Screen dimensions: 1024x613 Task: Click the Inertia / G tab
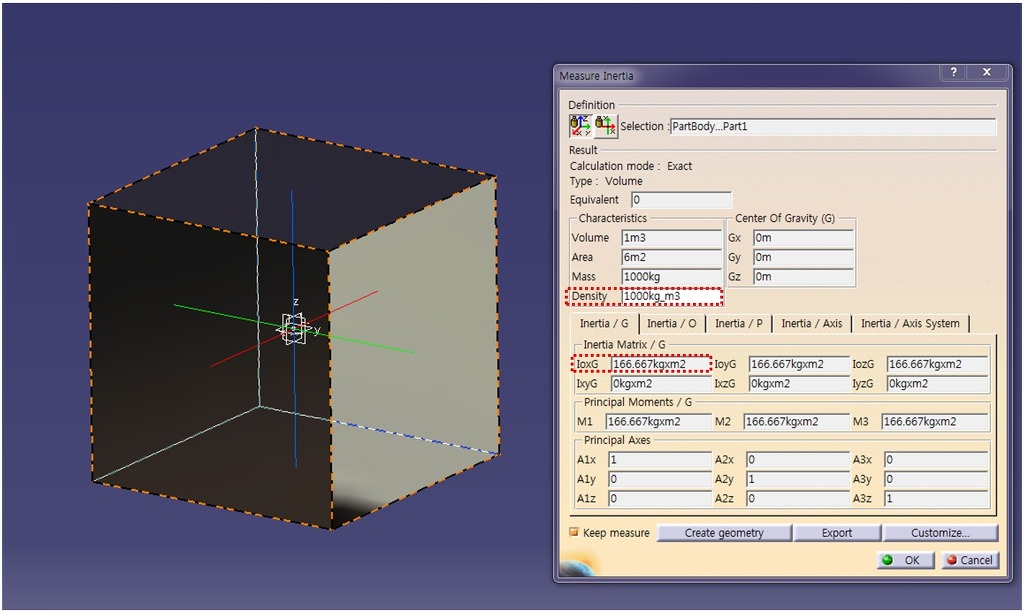pos(605,323)
